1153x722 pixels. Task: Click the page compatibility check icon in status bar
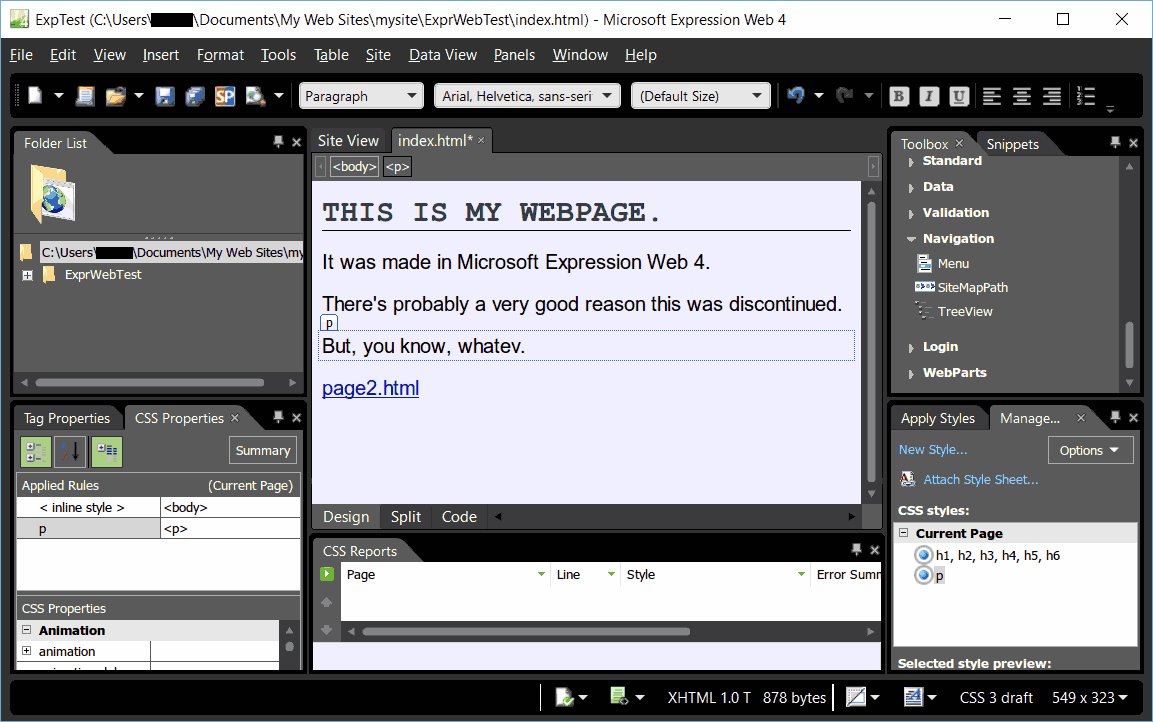[x=564, y=697]
